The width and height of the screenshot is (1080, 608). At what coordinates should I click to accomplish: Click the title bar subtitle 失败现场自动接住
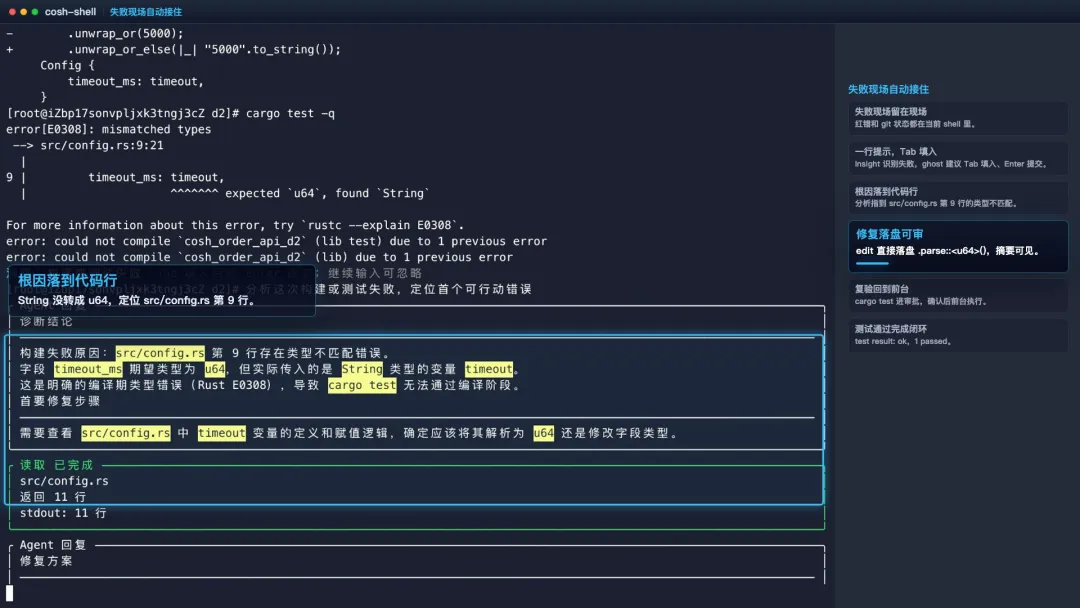coord(146,12)
